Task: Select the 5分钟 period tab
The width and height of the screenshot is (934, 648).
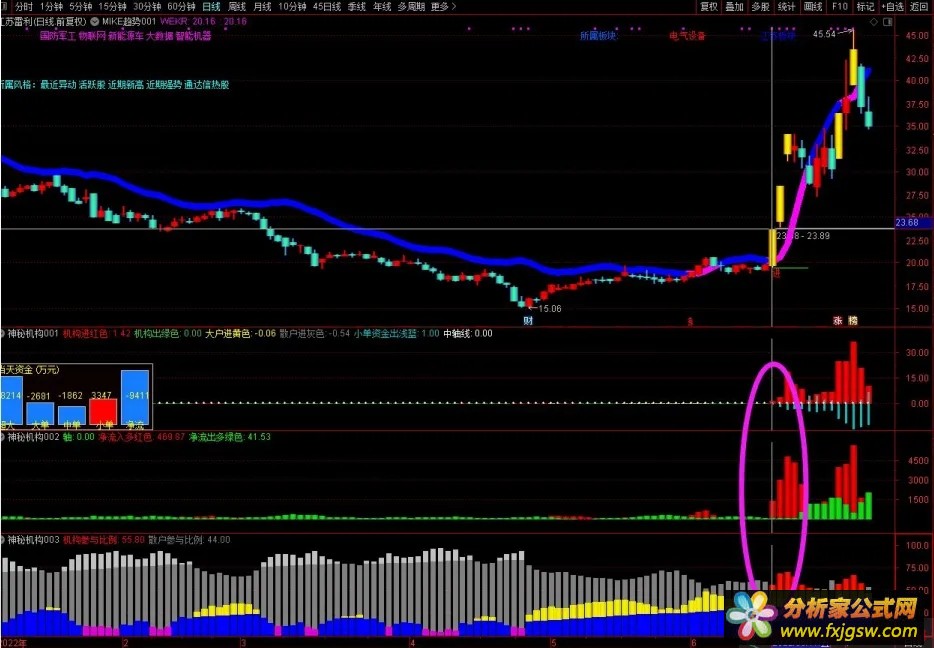Action: (80, 7)
